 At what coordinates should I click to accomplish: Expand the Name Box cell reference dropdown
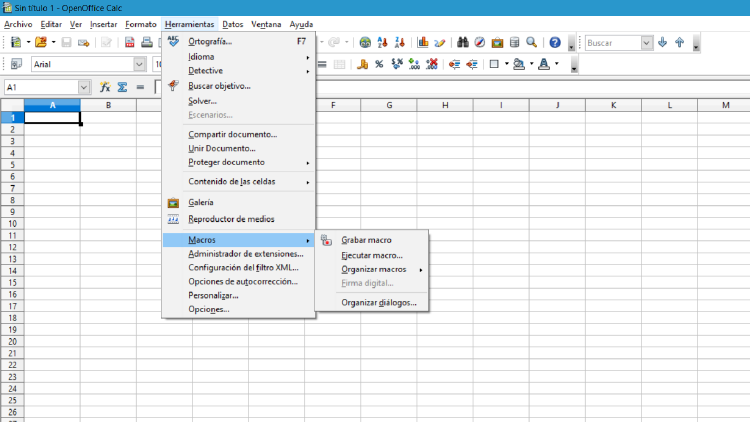click(x=84, y=88)
